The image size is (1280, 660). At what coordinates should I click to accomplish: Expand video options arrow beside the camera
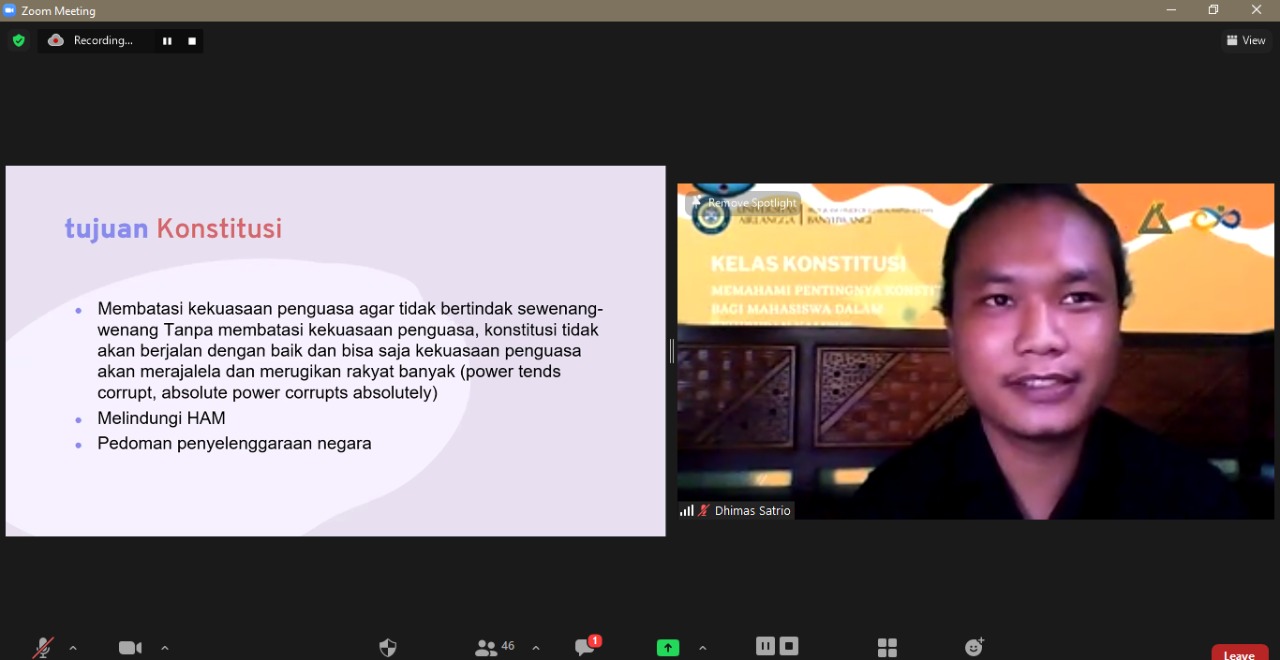click(165, 648)
